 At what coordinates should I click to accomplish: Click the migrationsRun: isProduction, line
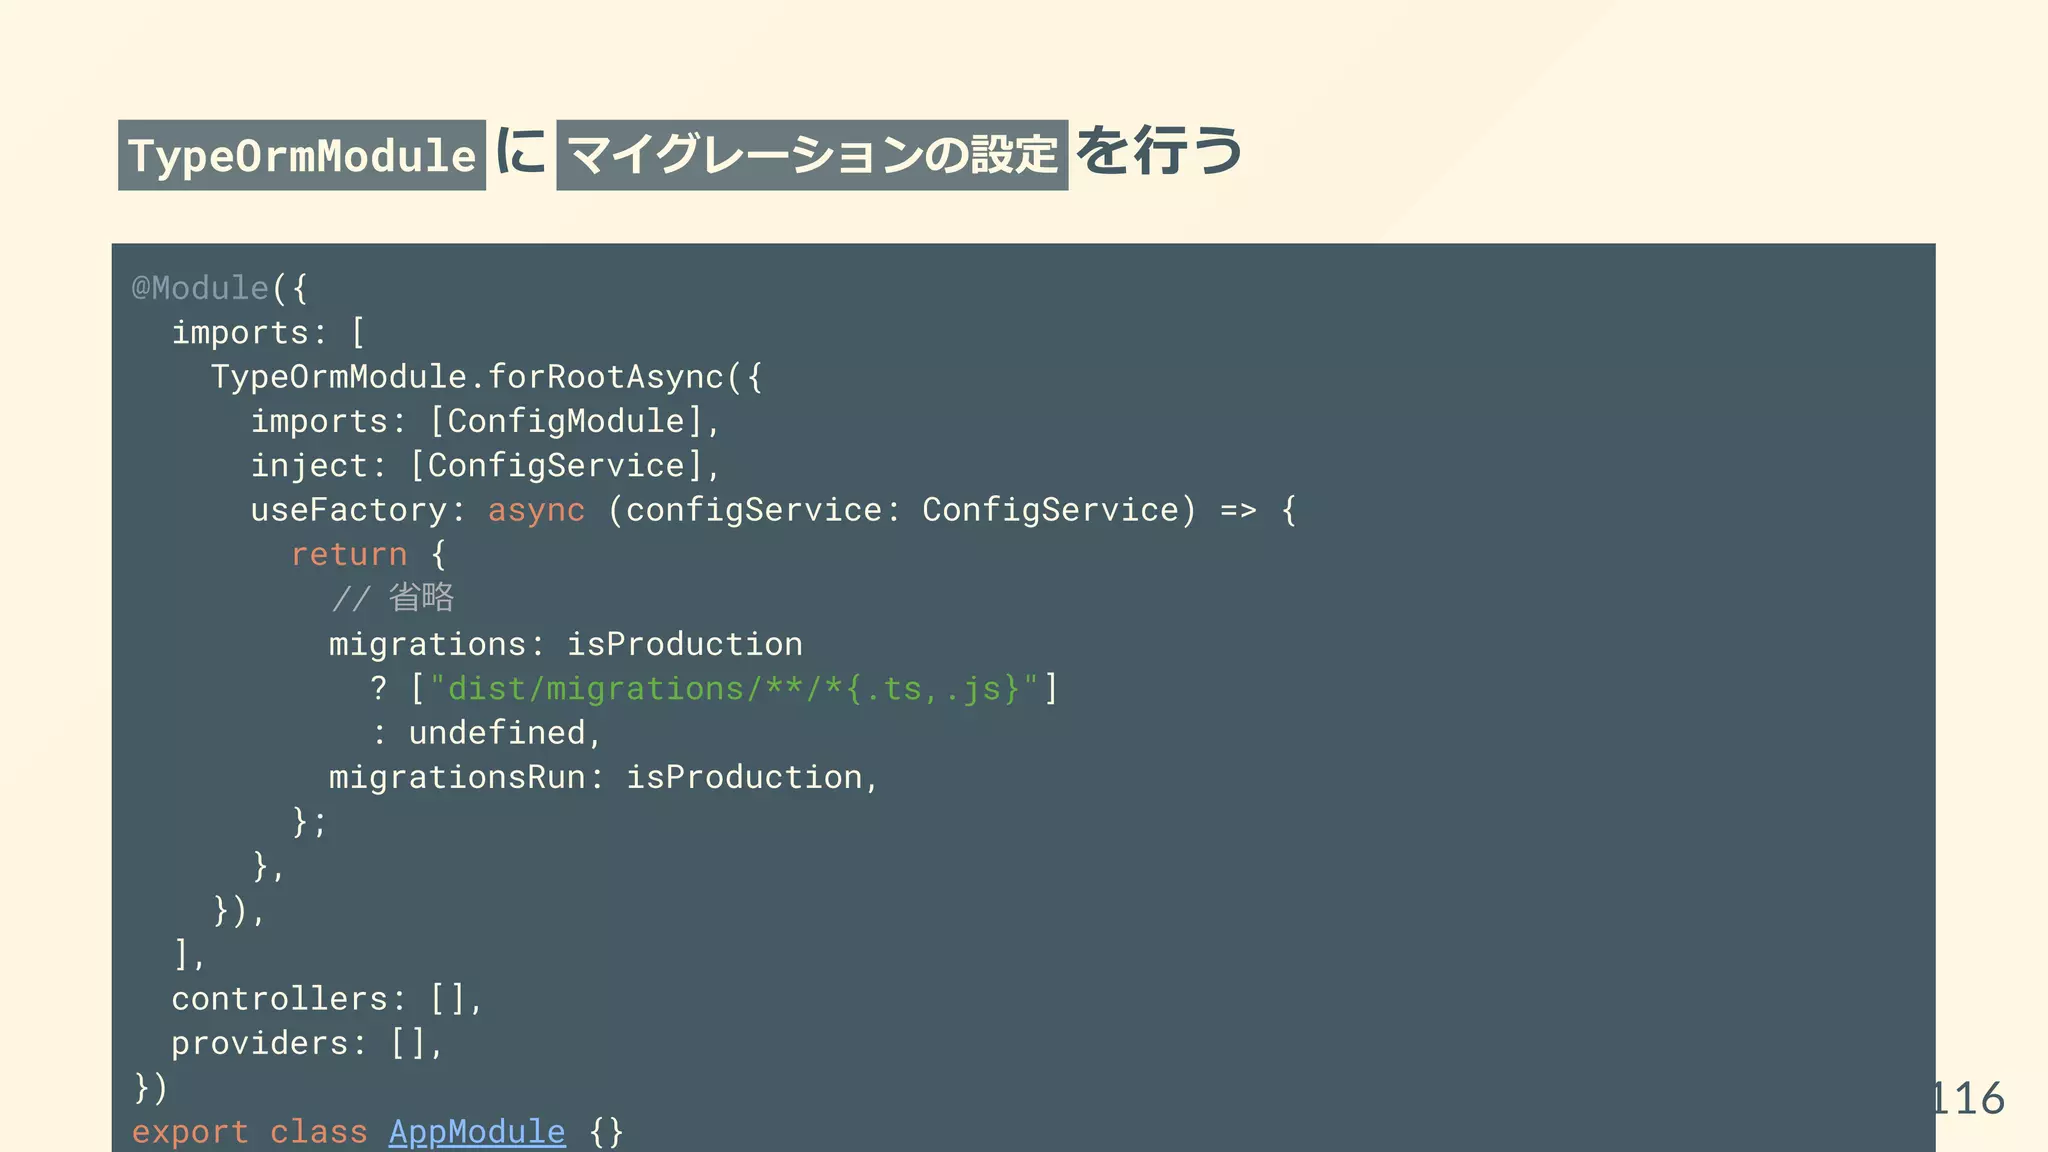pos(604,777)
